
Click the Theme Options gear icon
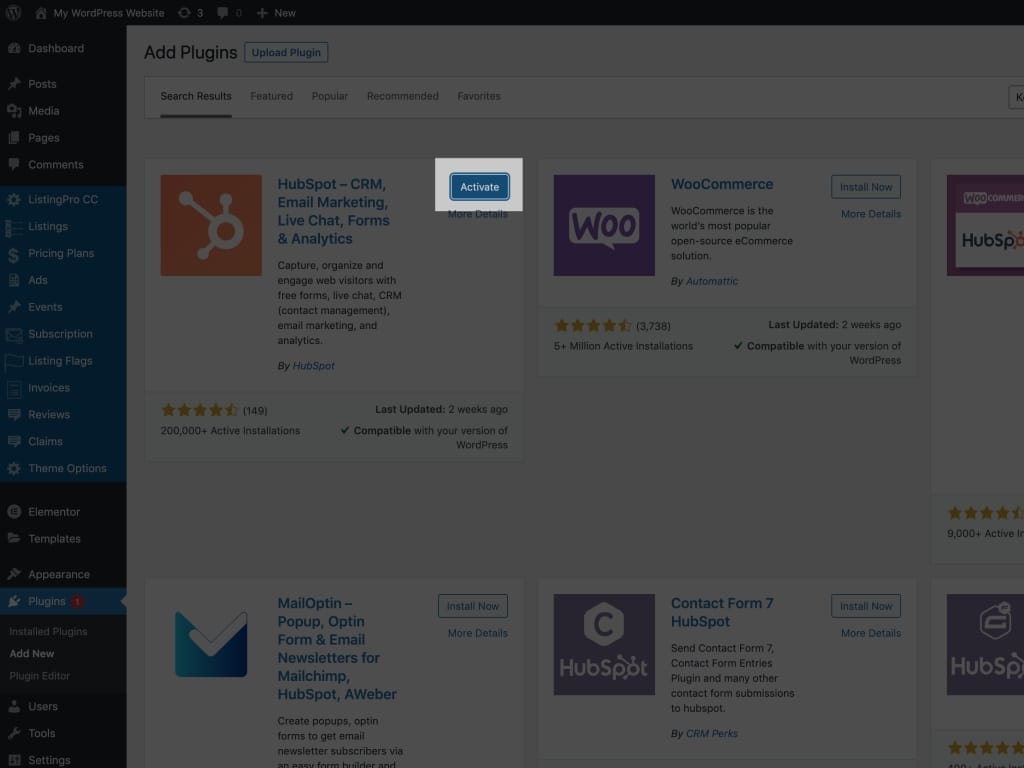(x=14, y=468)
